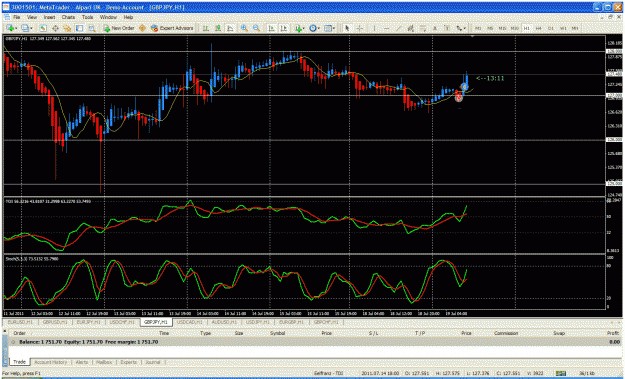This screenshot has width=625, height=379.
Task: Switch to D1 timeframe
Action: point(551,28)
